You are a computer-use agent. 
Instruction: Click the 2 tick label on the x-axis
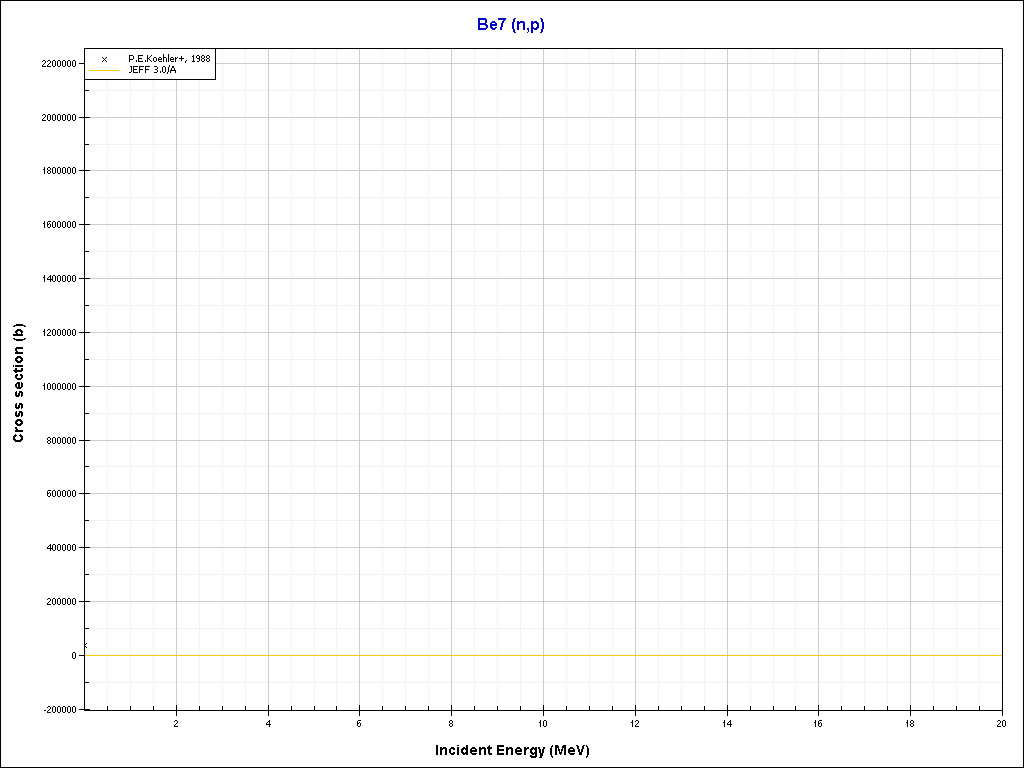(176, 723)
